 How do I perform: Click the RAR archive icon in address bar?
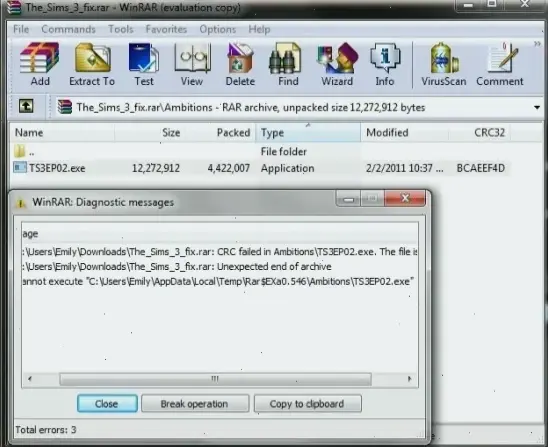pos(65,107)
